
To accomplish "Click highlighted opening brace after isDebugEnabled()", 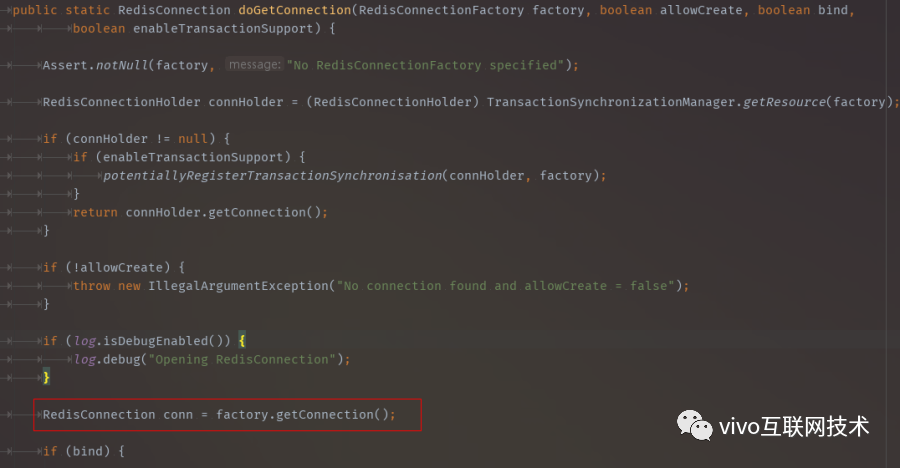I will coord(242,341).
